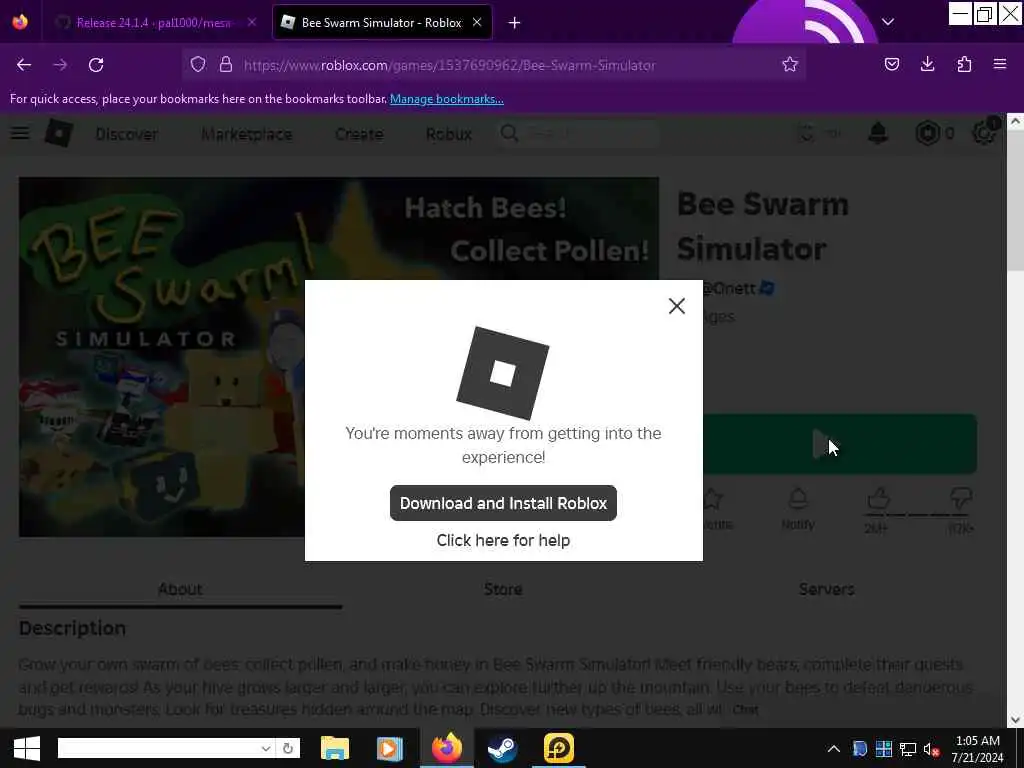The height and width of the screenshot is (768, 1024).
Task: Click the network tray icon
Action: click(908, 749)
